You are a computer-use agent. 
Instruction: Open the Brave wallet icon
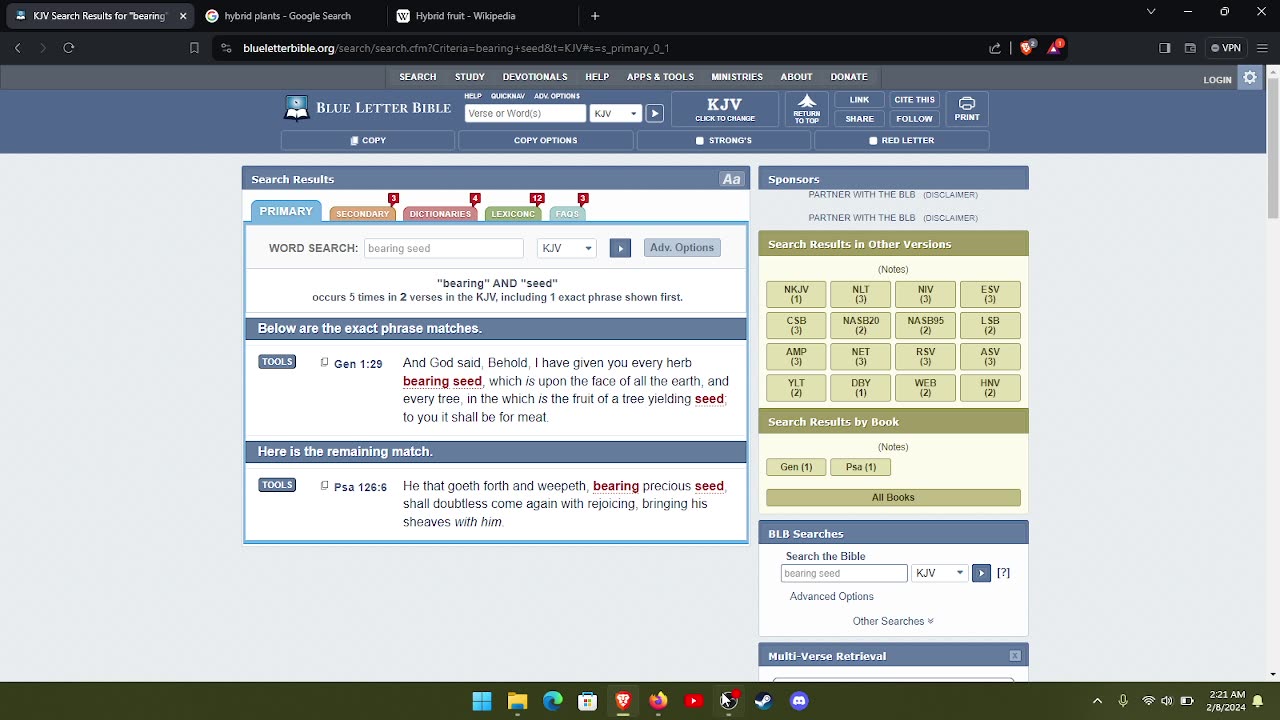point(1190,48)
